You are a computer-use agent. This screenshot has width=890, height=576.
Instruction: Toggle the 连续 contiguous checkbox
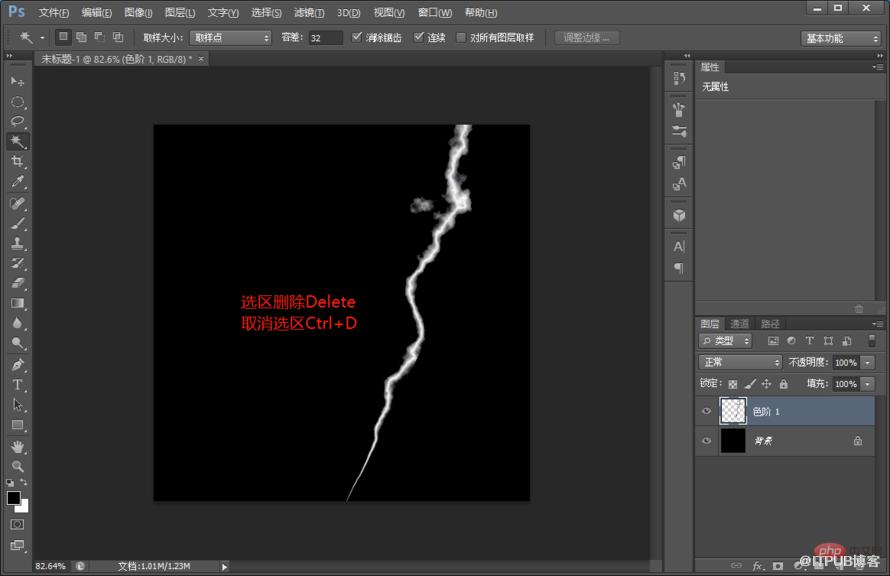pos(419,37)
